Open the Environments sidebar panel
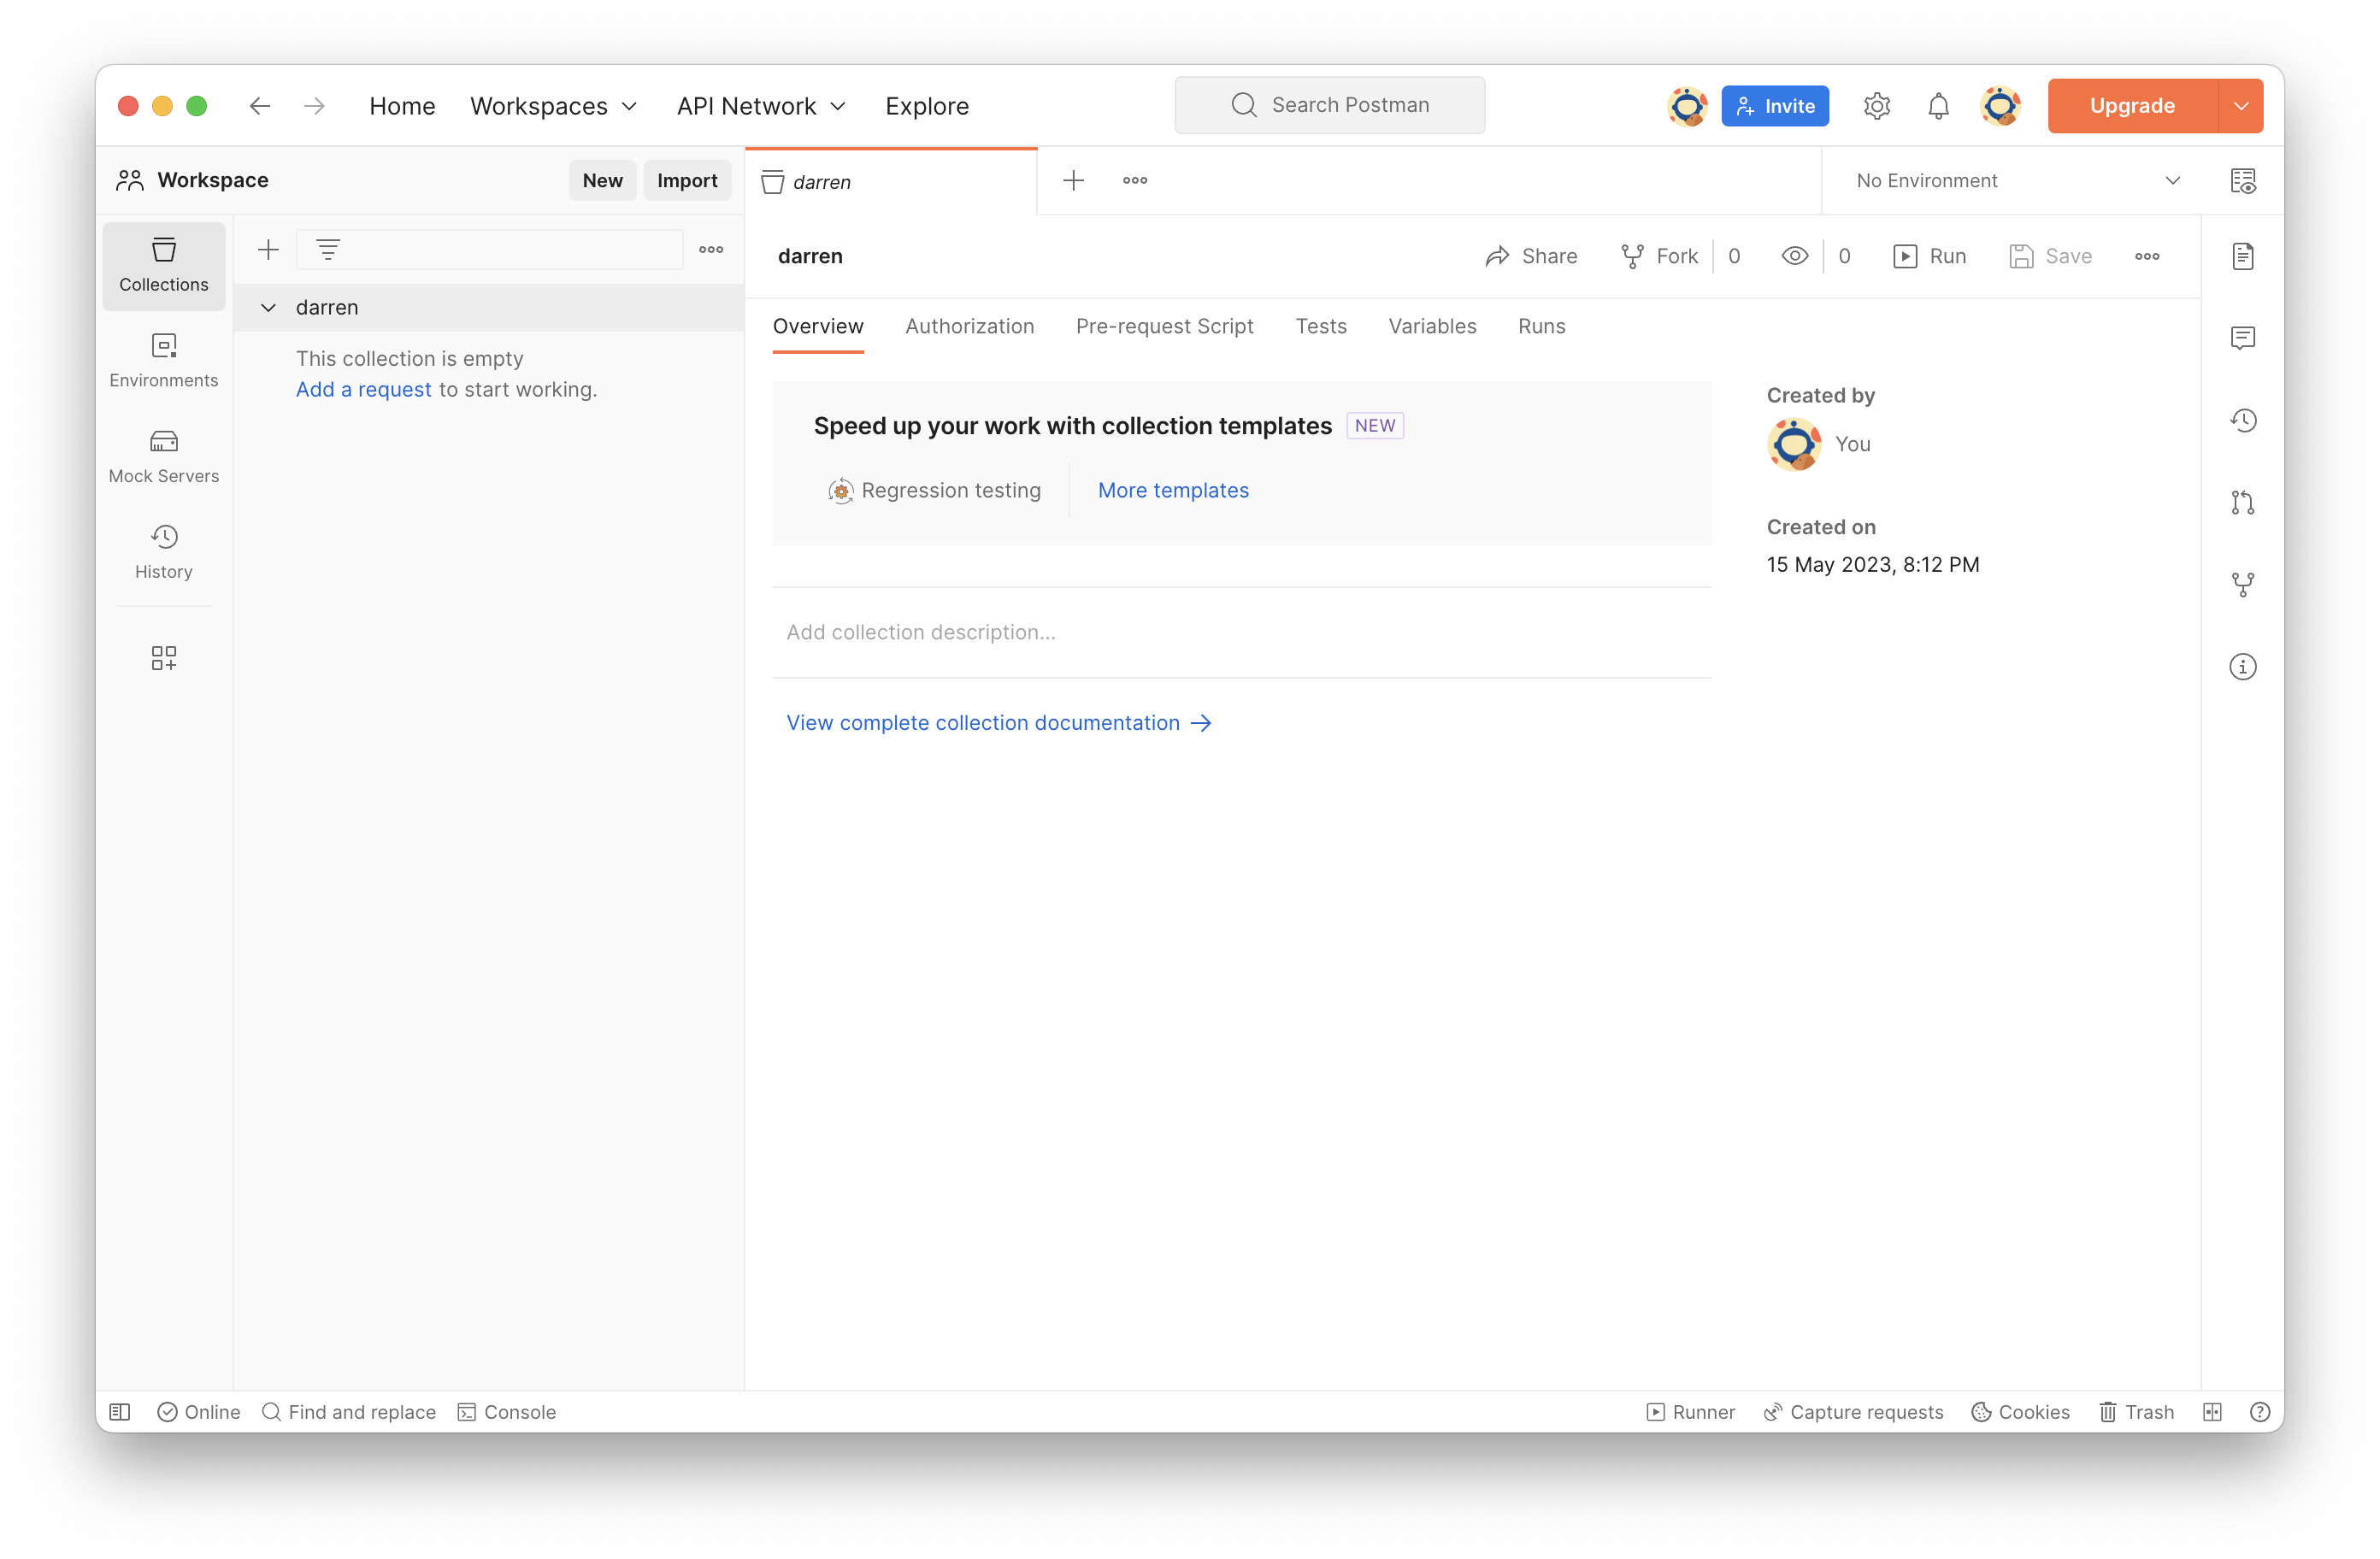 tap(163, 361)
